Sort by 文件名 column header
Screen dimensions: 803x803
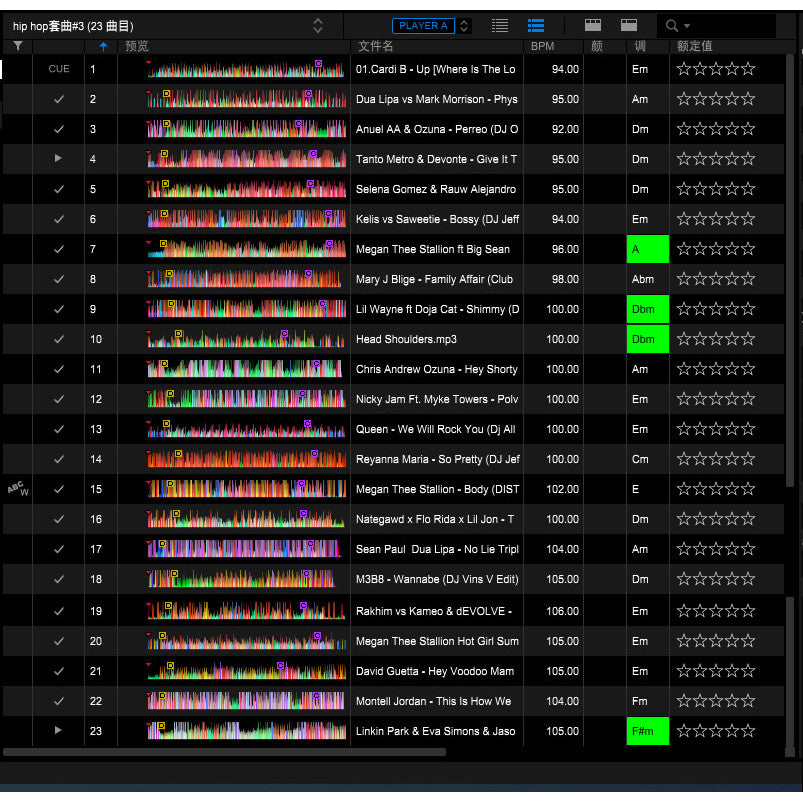[375, 46]
